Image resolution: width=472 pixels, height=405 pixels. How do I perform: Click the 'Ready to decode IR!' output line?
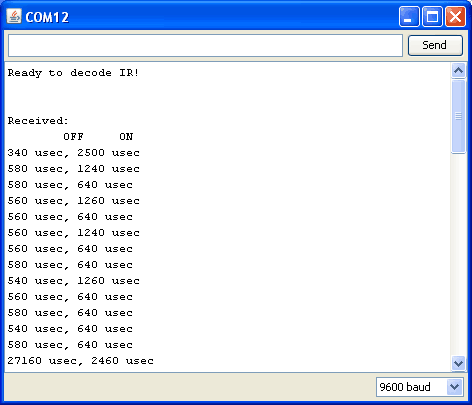click(x=73, y=73)
